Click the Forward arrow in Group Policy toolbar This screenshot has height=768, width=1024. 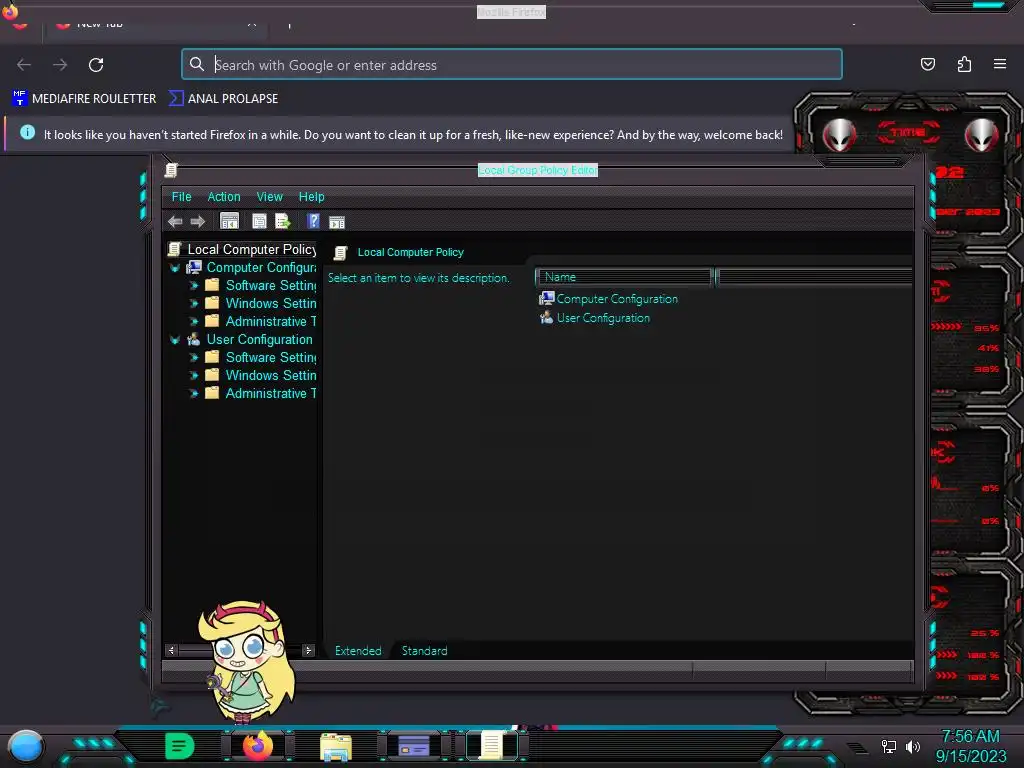pyautogui.click(x=197, y=221)
